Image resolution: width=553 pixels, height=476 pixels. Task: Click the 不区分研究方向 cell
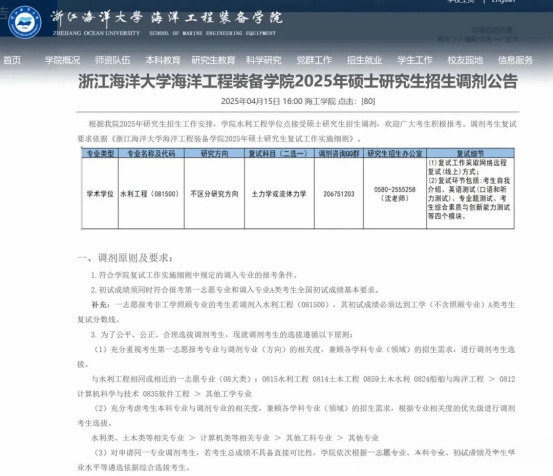pos(214,194)
